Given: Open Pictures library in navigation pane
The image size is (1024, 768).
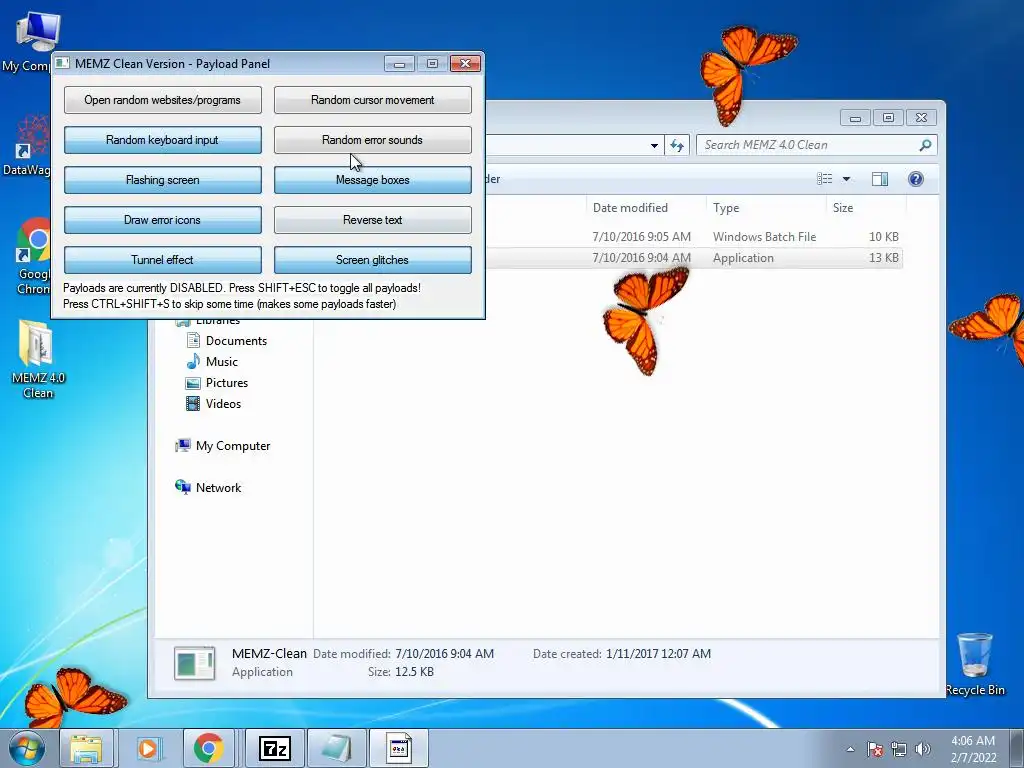Looking at the screenshot, I should 217,382.
